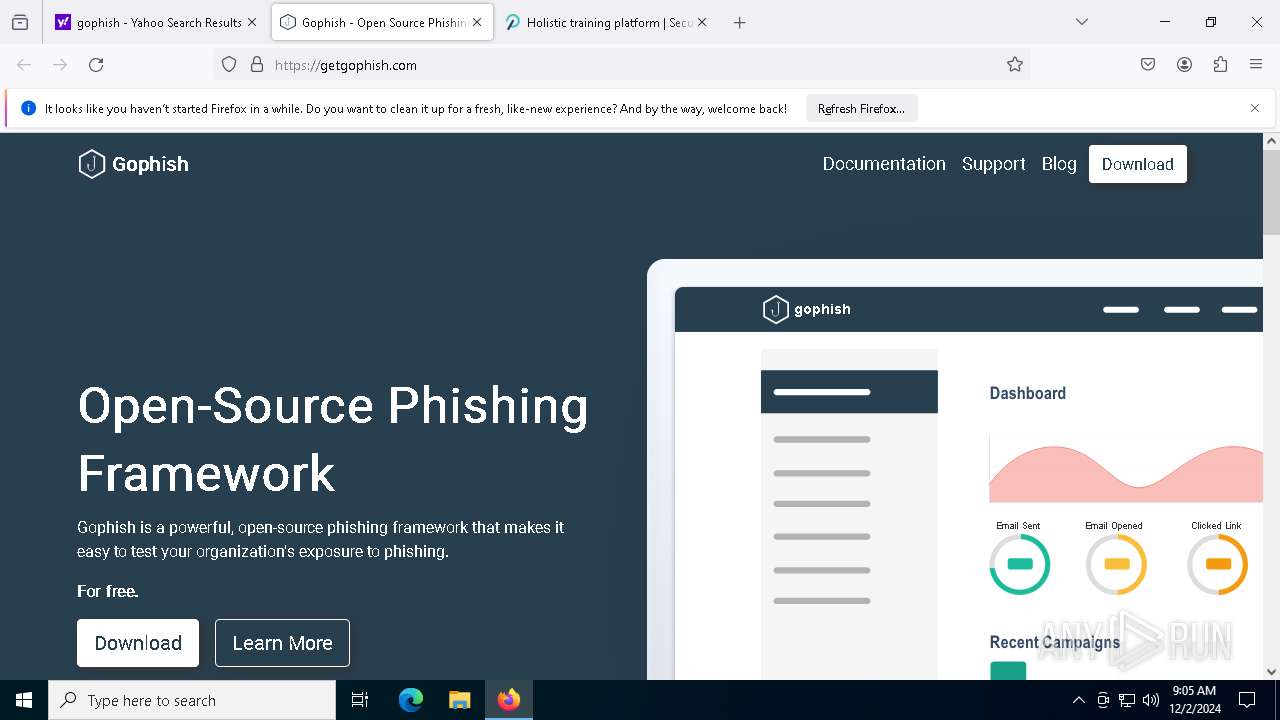Open the Windows Start menu
1280x720 pixels.
point(24,700)
